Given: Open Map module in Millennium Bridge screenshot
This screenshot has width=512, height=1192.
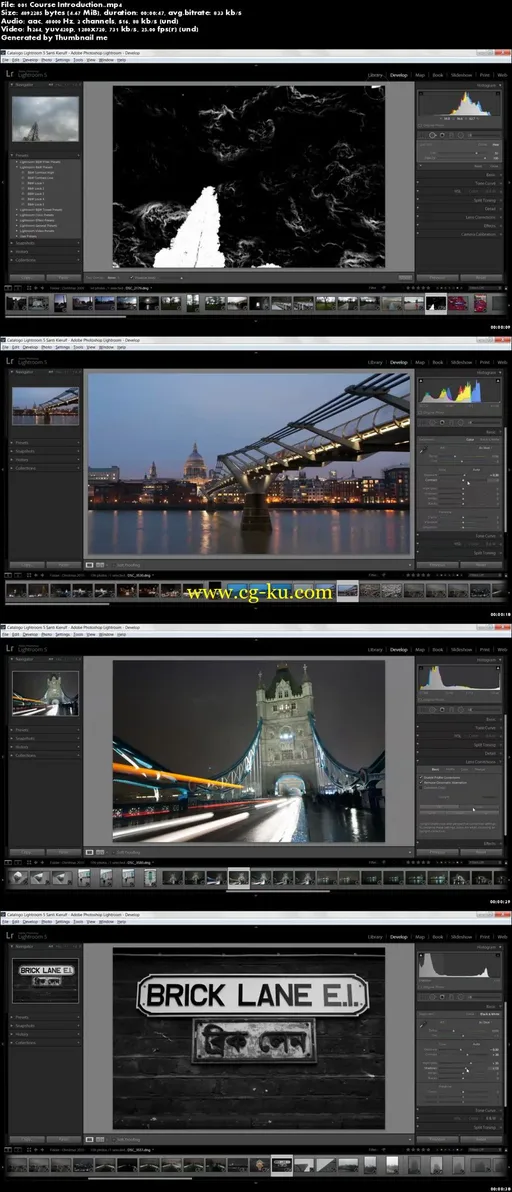Looking at the screenshot, I should click(420, 363).
